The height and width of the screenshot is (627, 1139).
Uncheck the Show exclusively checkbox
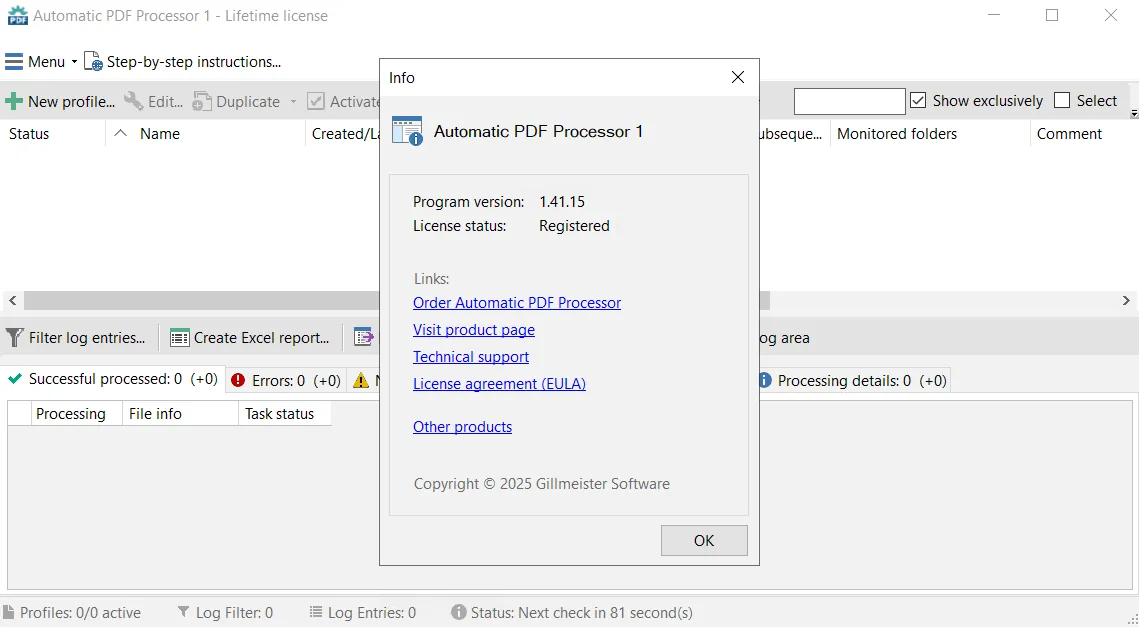[918, 100]
